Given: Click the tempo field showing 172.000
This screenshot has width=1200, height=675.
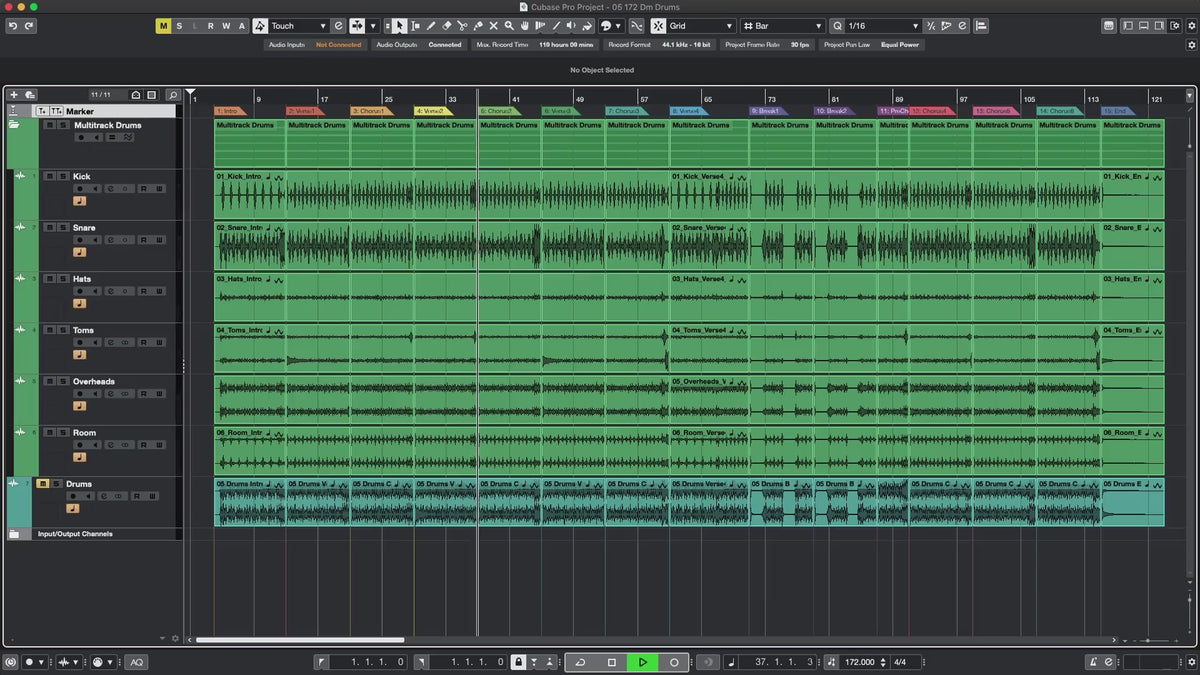Looking at the screenshot, I should click(859, 662).
